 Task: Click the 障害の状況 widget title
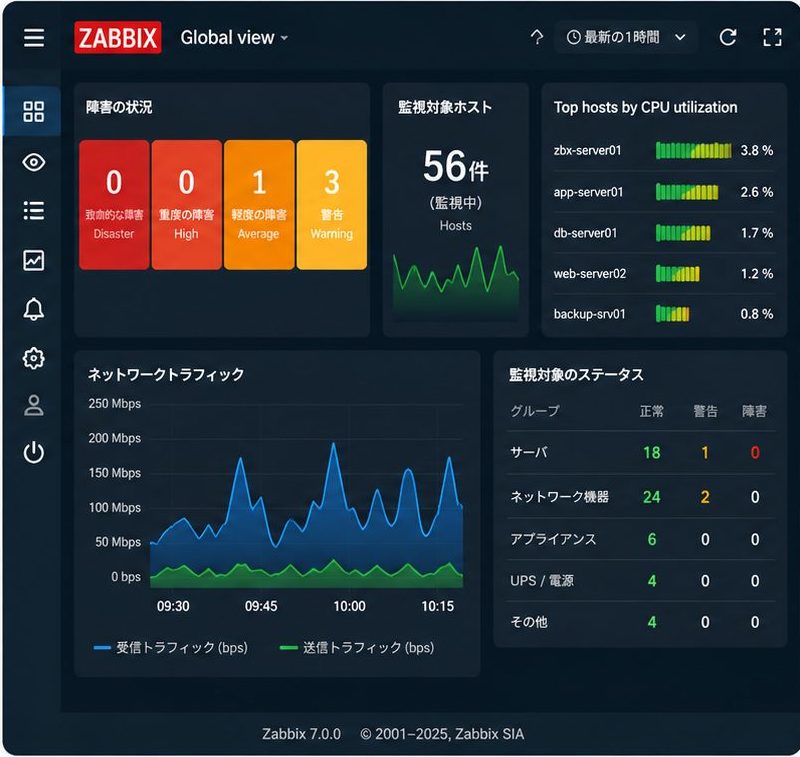click(119, 107)
